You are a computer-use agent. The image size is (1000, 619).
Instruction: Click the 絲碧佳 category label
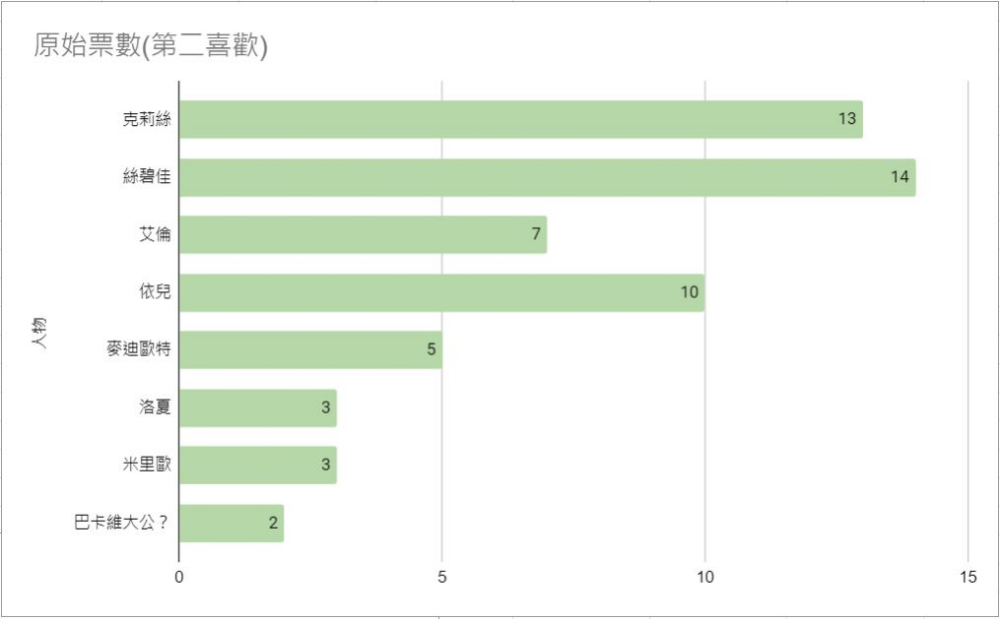coord(147,177)
